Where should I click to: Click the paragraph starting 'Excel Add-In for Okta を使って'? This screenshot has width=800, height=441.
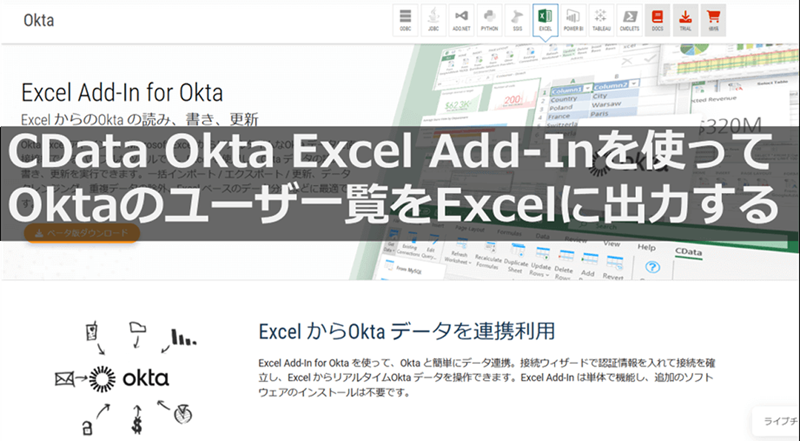click(x=487, y=378)
